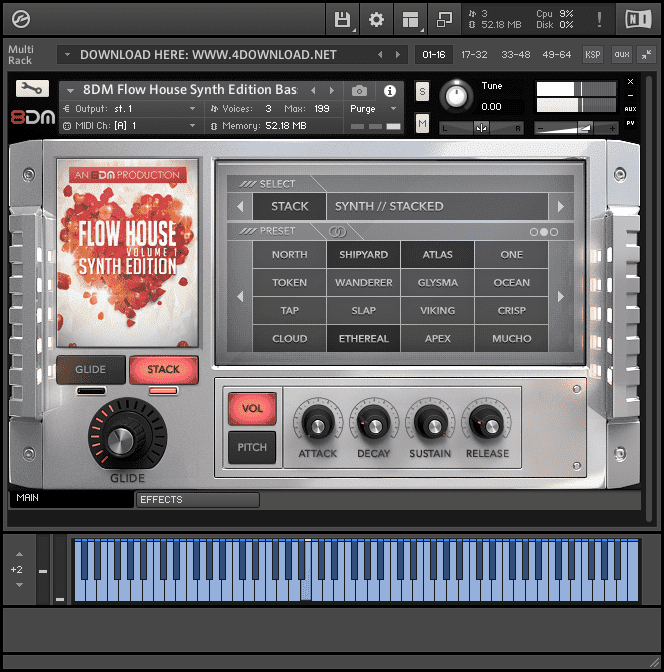The width and height of the screenshot is (664, 672).
Task: Toggle the GLIDE button
Action: [x=90, y=369]
